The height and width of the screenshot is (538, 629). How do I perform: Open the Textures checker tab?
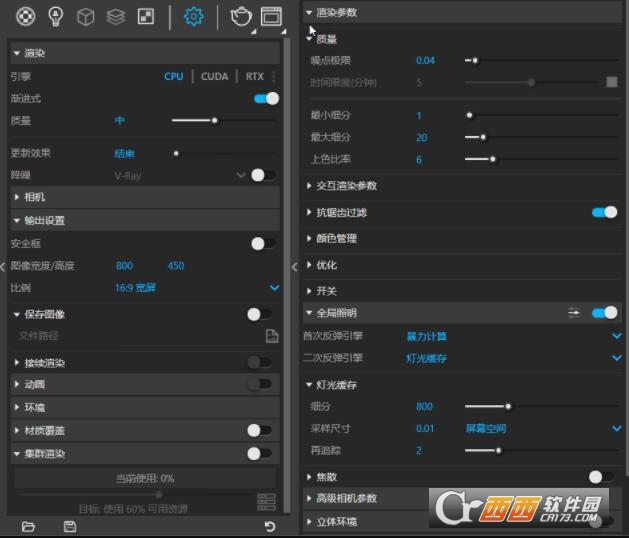pyautogui.click(x=146, y=17)
